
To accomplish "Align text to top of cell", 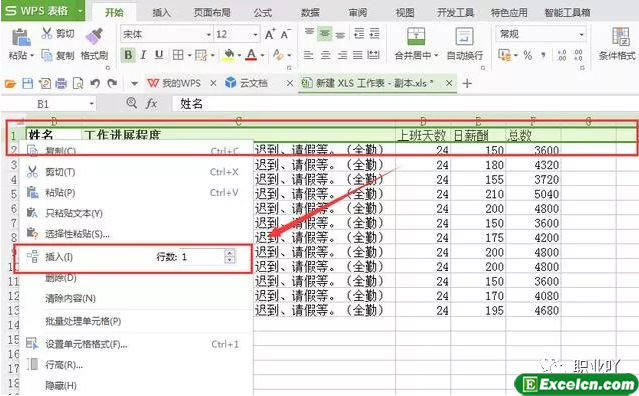I will point(309,33).
